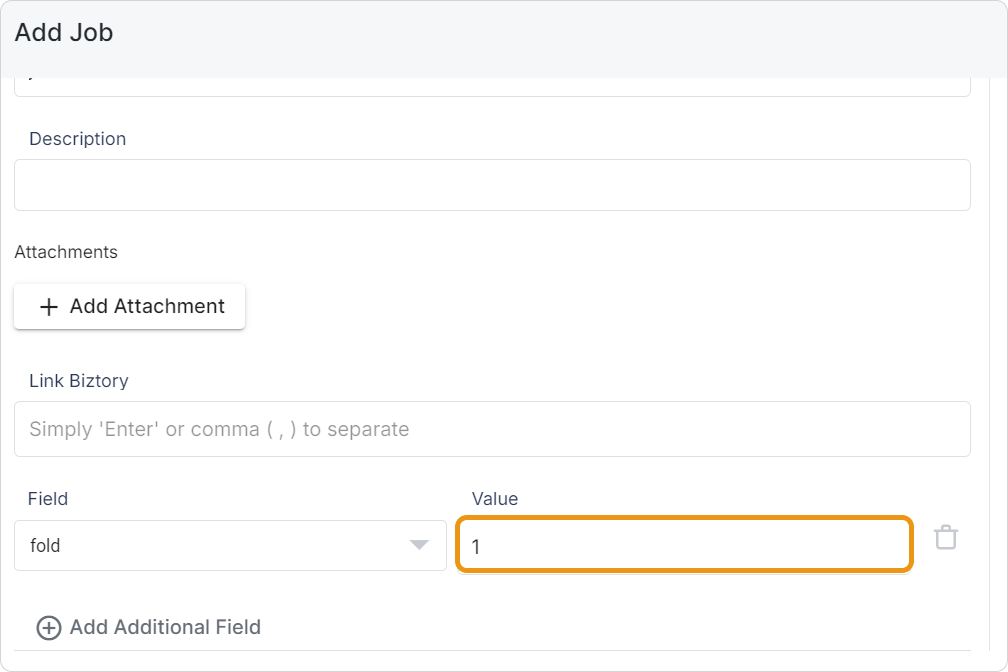Click the Attachments section label
Viewport: 1008px width, 672px height.
[x=66, y=252]
